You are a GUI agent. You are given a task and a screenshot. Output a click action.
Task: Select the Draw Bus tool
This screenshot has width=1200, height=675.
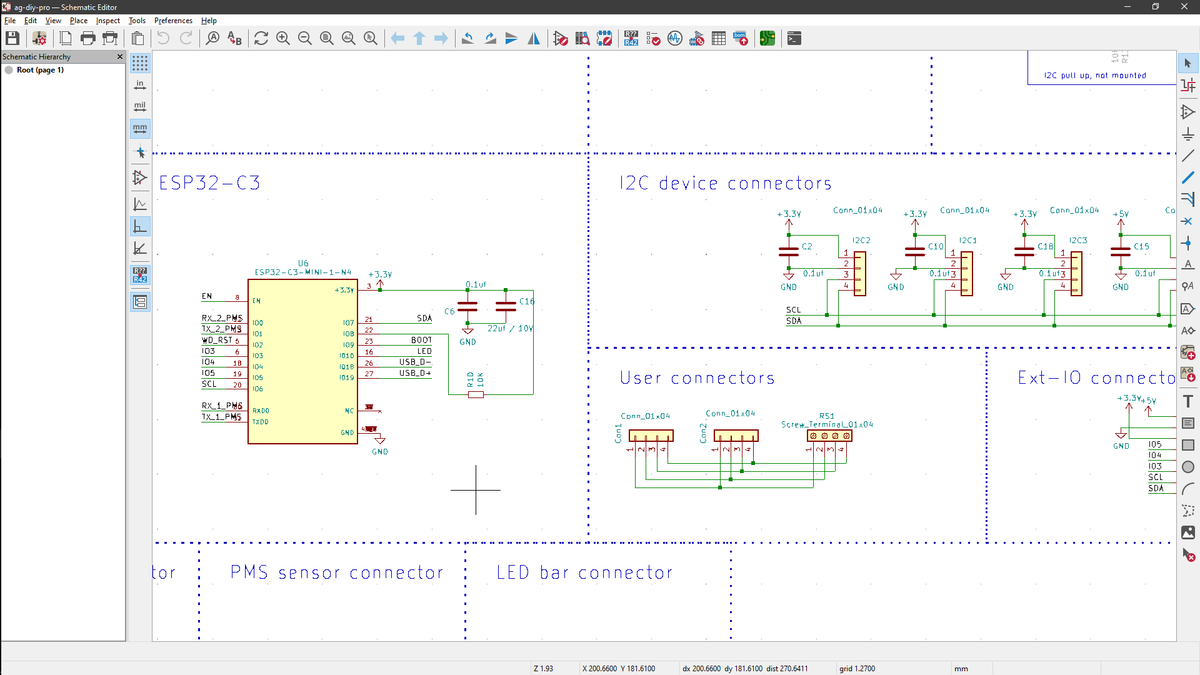click(x=1188, y=177)
